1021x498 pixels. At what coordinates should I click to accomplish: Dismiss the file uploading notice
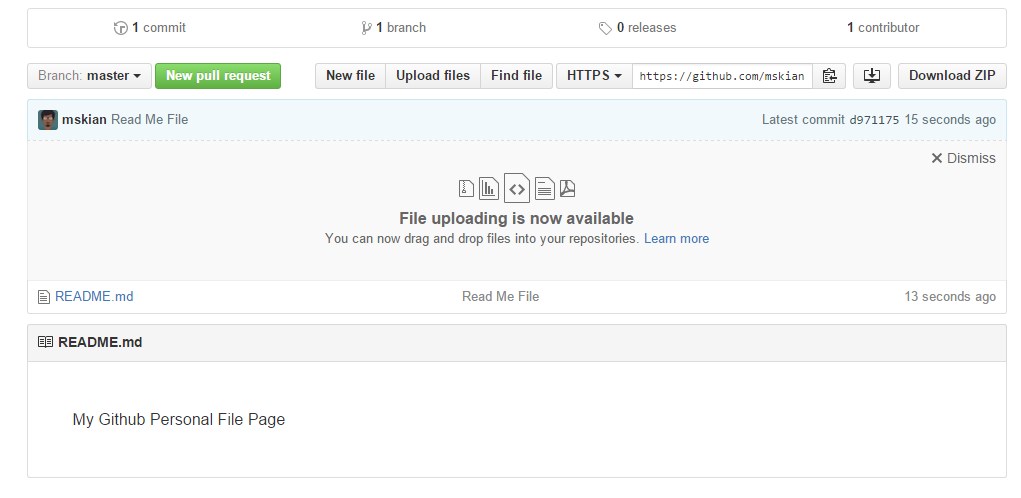click(963, 158)
